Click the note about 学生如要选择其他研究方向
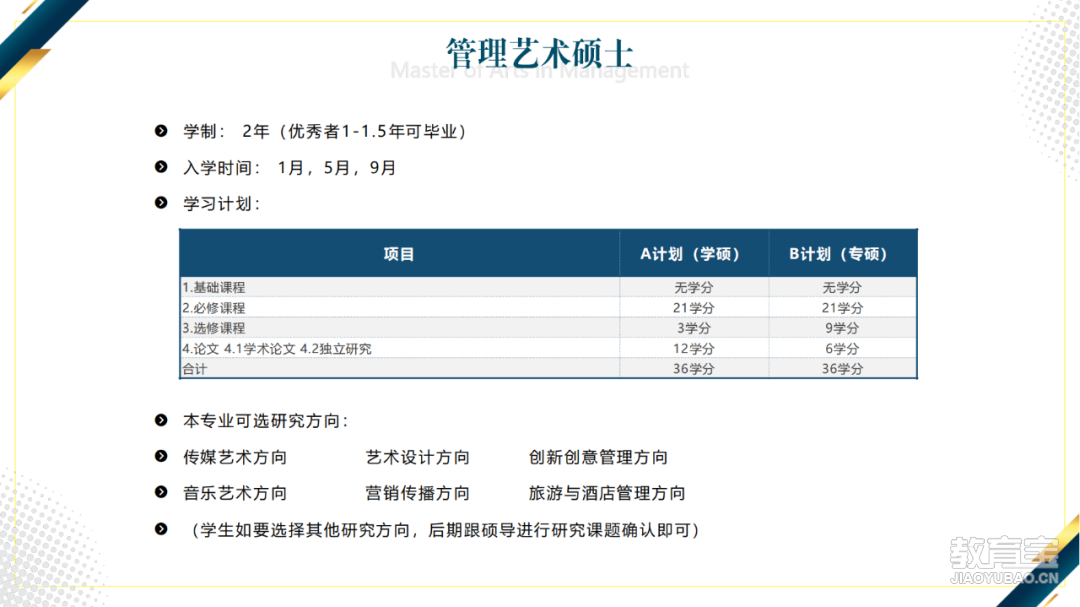Screen dimensions: 1080x607 pyautogui.click(x=444, y=530)
